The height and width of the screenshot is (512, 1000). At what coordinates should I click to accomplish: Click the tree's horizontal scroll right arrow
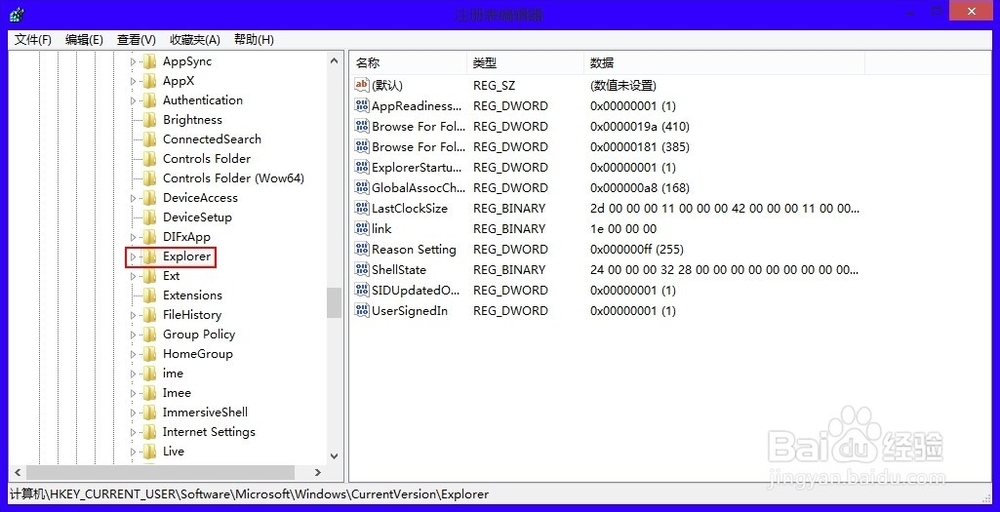[318, 472]
